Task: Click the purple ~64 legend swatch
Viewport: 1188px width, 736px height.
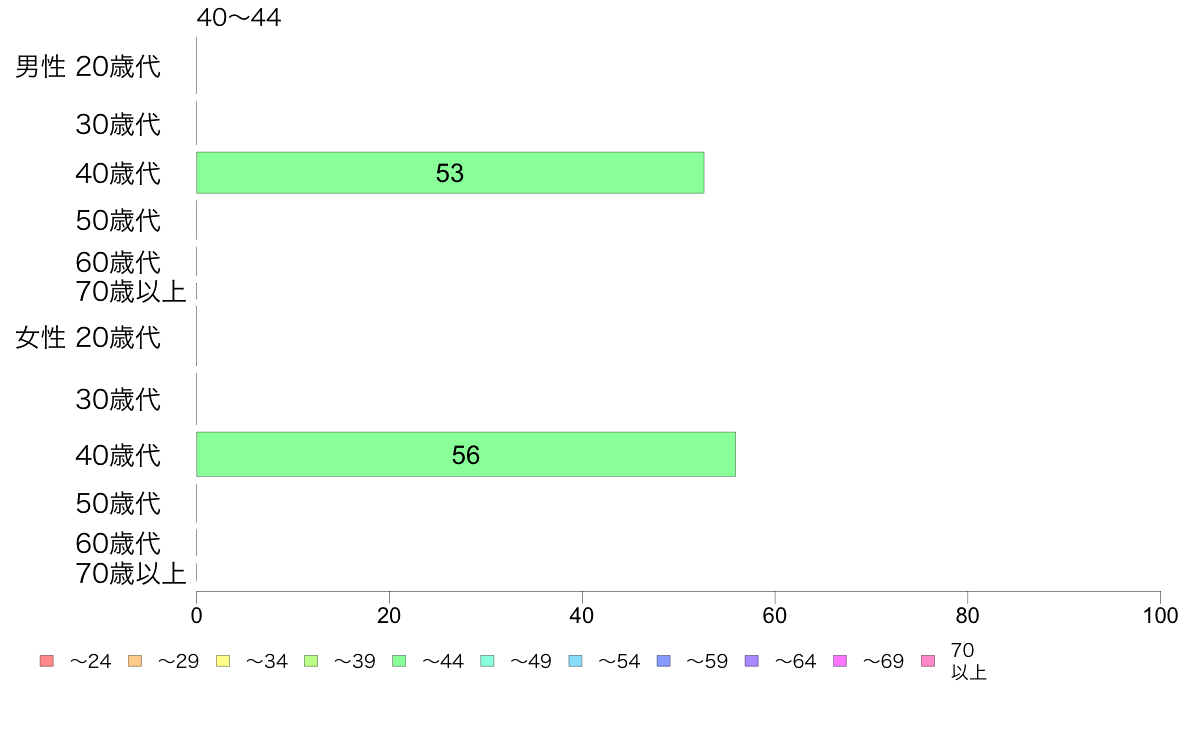Action: (x=752, y=661)
